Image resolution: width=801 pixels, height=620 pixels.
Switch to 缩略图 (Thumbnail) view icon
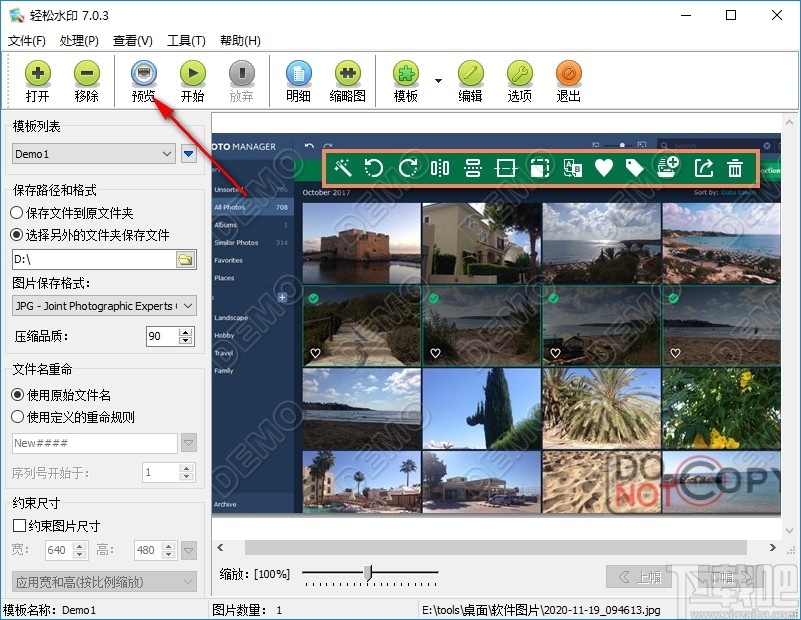click(348, 73)
